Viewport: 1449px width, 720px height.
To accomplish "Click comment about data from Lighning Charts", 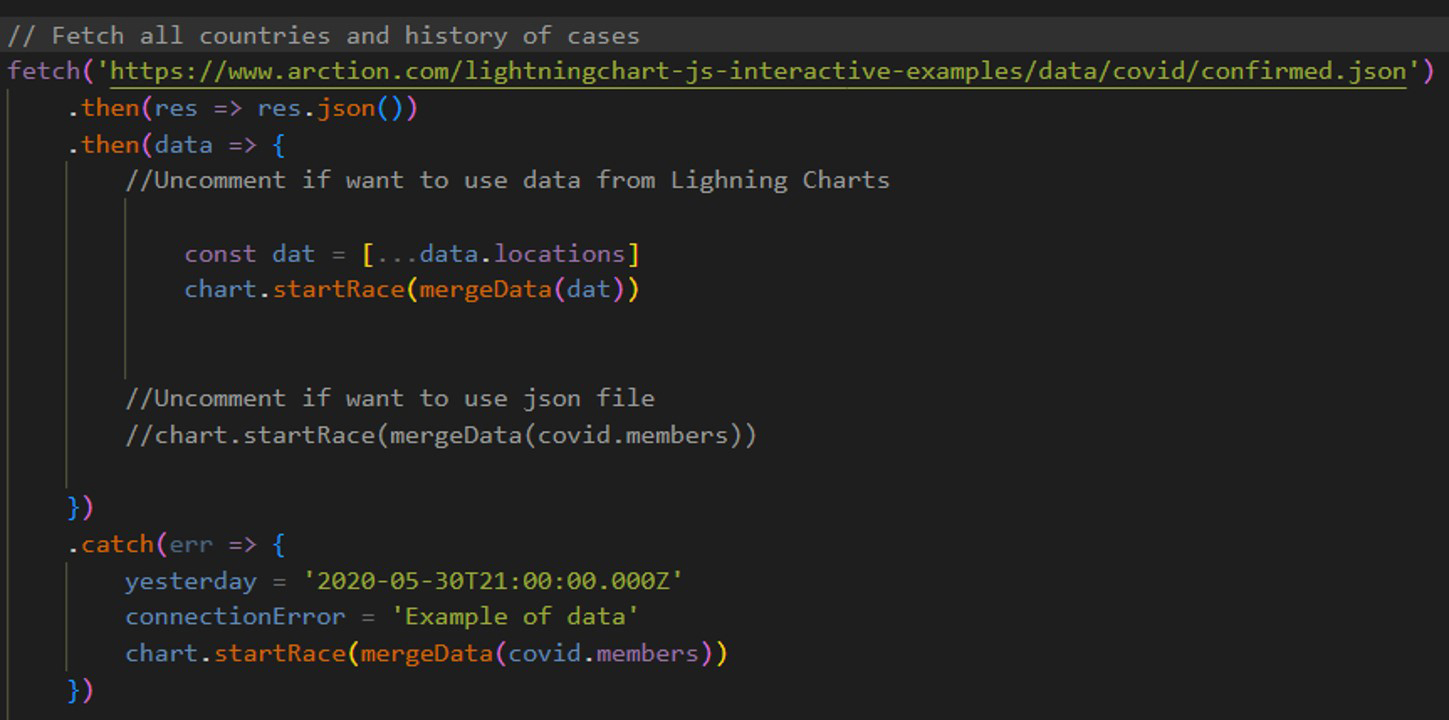I will pyautogui.click(x=507, y=181).
